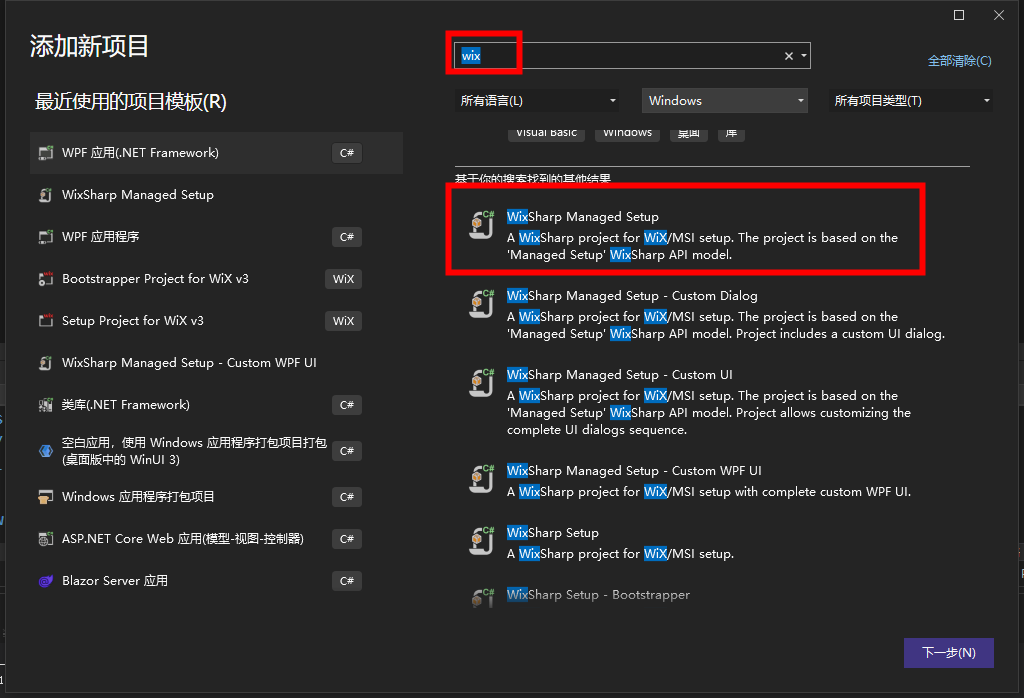Click the 空白应用 WinUI 3 template icon
The width and height of the screenshot is (1024, 698).
46,451
